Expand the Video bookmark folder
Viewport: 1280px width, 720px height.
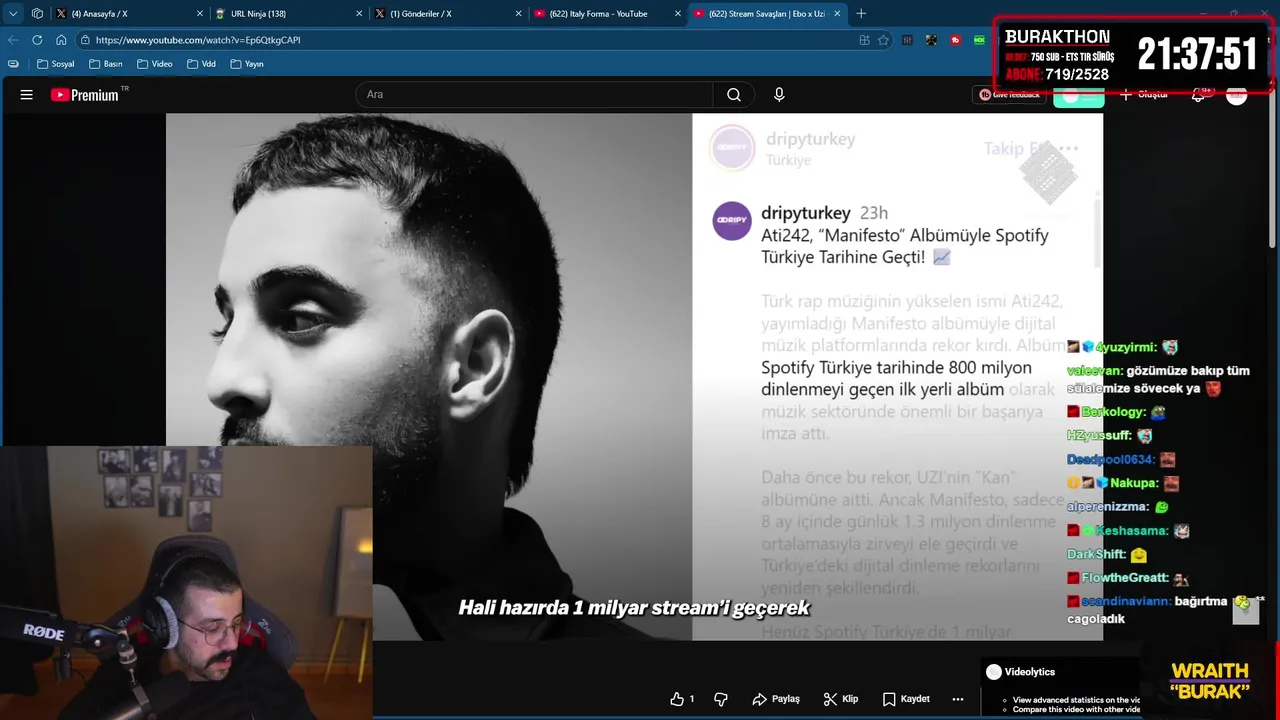point(155,64)
